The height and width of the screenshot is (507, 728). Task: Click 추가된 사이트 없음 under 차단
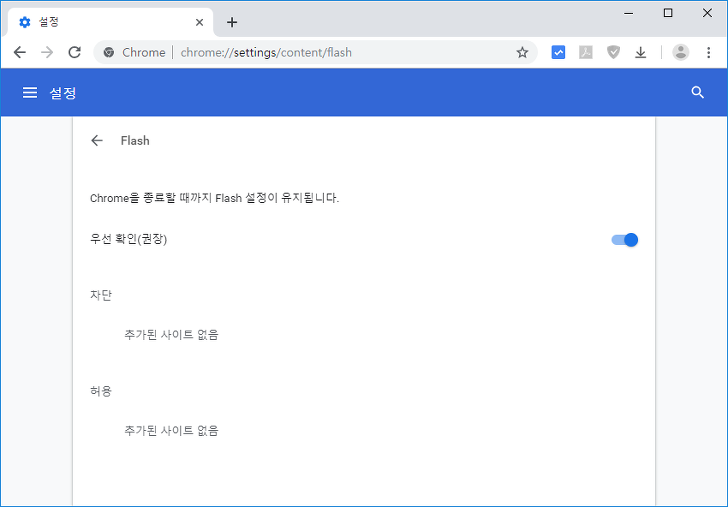pyautogui.click(x=171, y=335)
